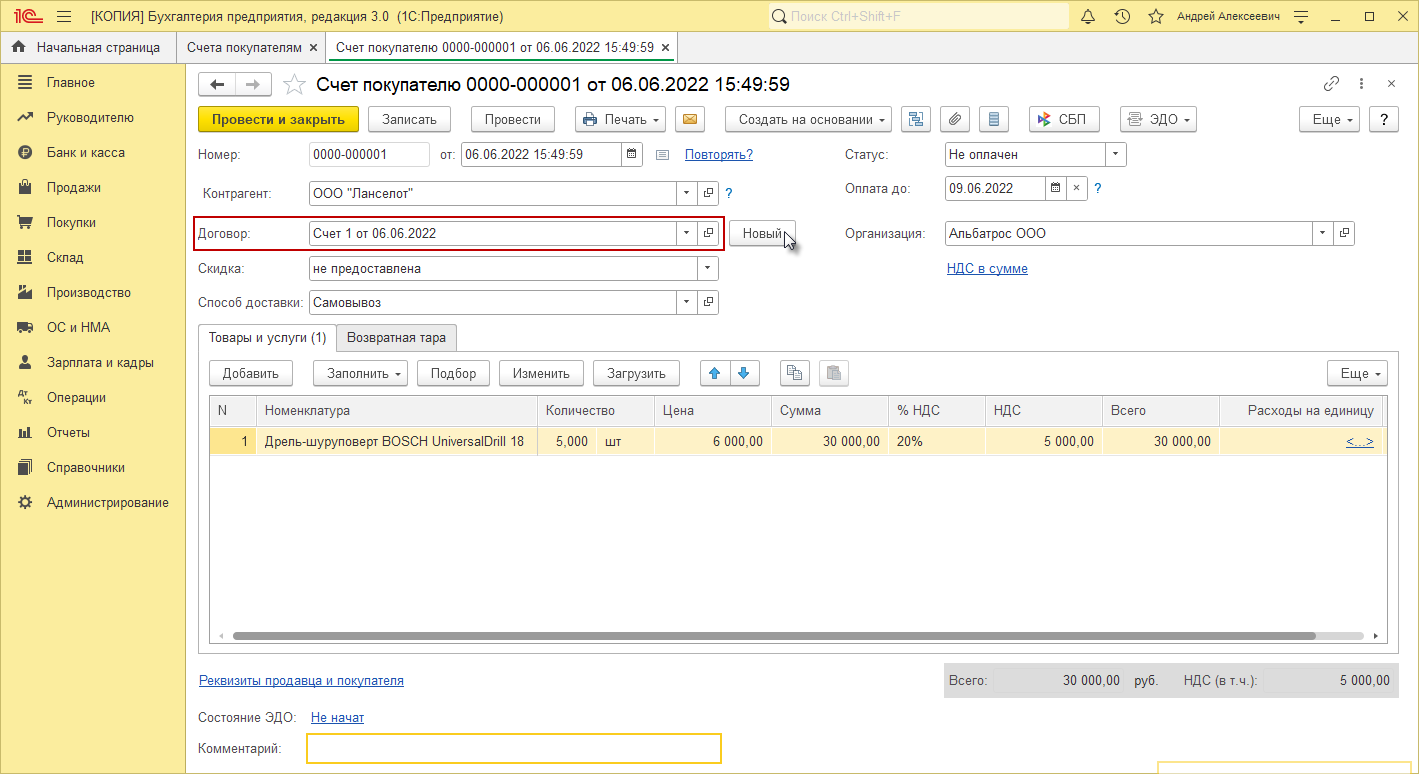The height and width of the screenshot is (774, 1419).
Task: Open favorites star icon in title bar
Action: pos(1155,17)
